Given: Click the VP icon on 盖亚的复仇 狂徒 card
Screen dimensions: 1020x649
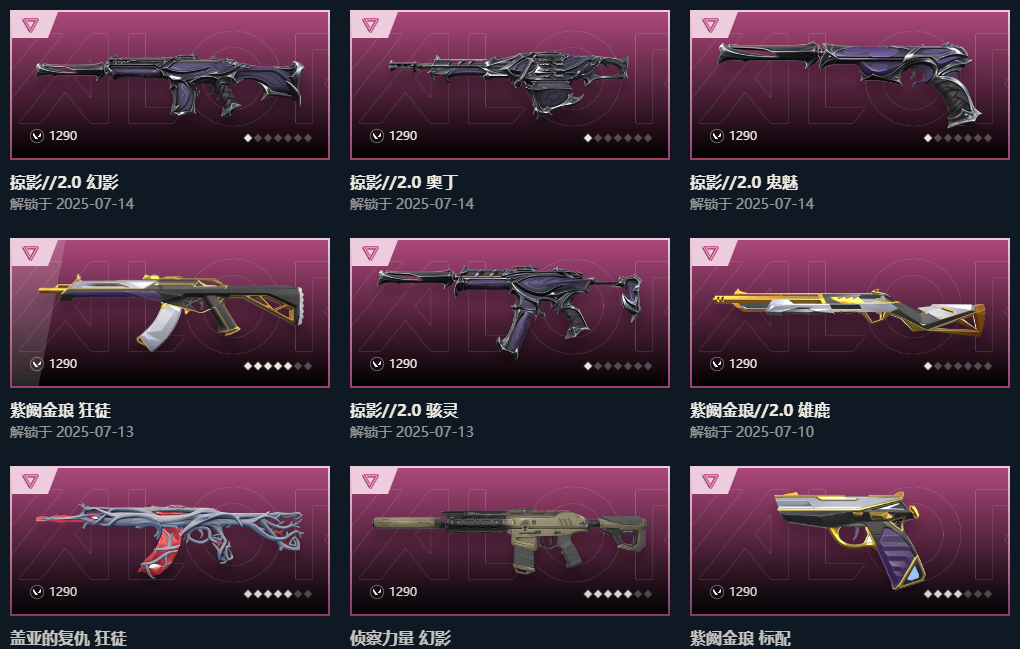Looking at the screenshot, I should tap(37, 592).
